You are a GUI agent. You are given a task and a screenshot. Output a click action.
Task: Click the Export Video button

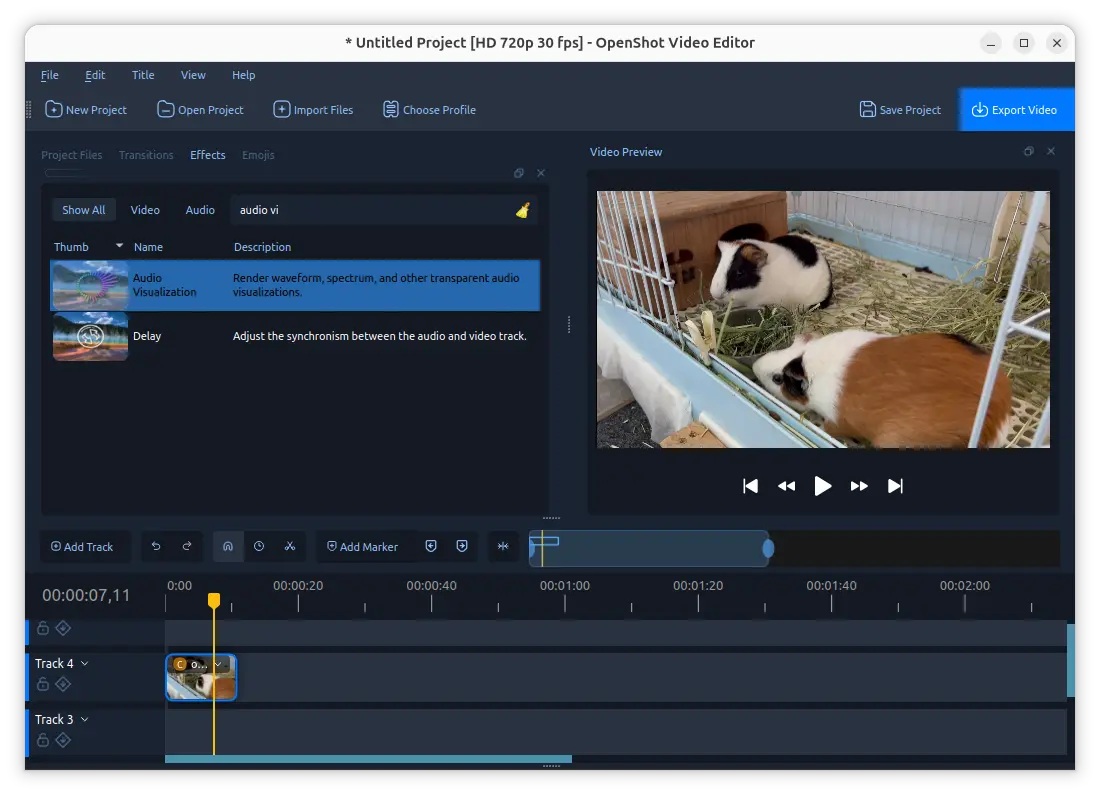click(x=1015, y=110)
